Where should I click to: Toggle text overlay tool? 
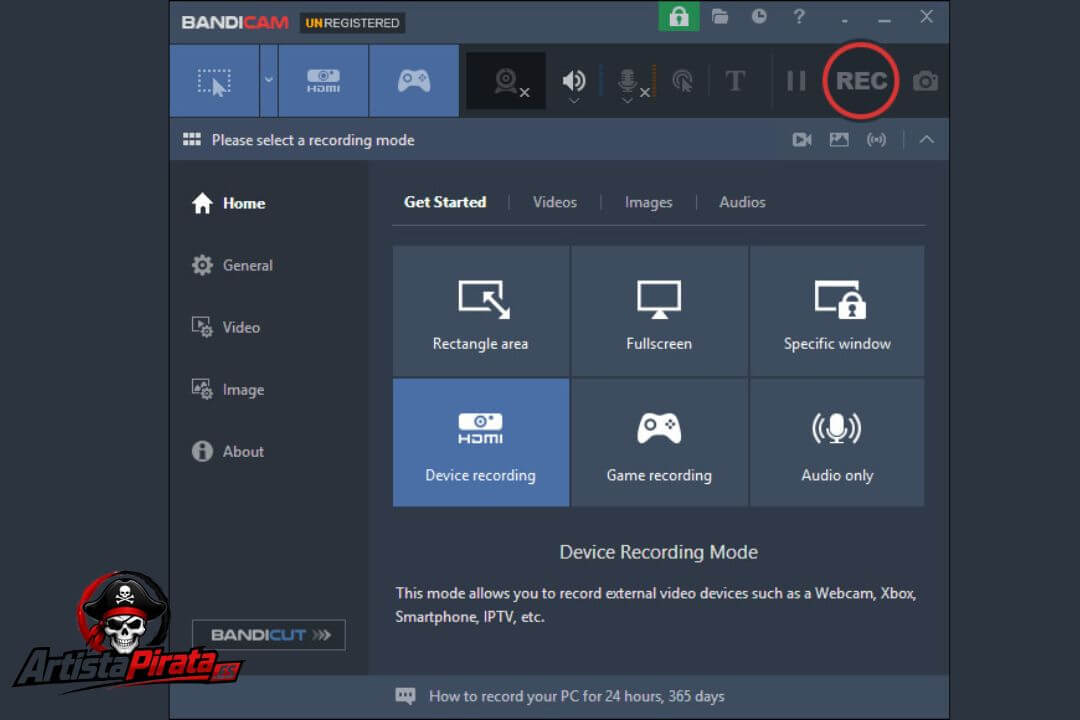pyautogui.click(x=736, y=81)
